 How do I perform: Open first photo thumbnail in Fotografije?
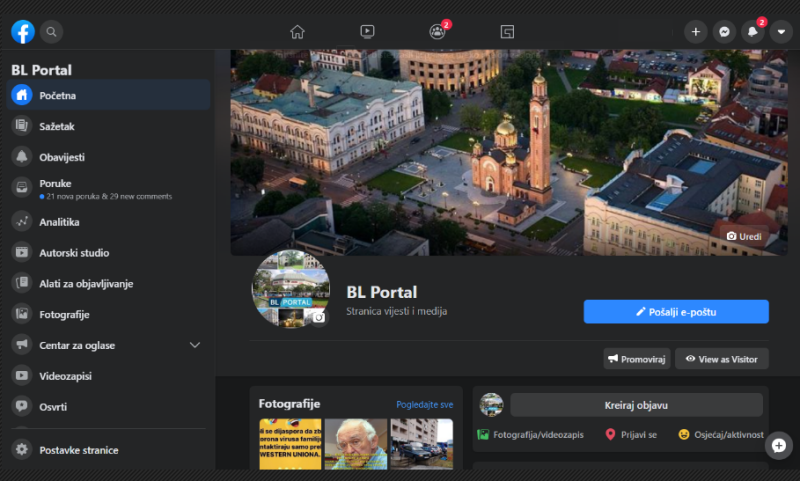(289, 444)
